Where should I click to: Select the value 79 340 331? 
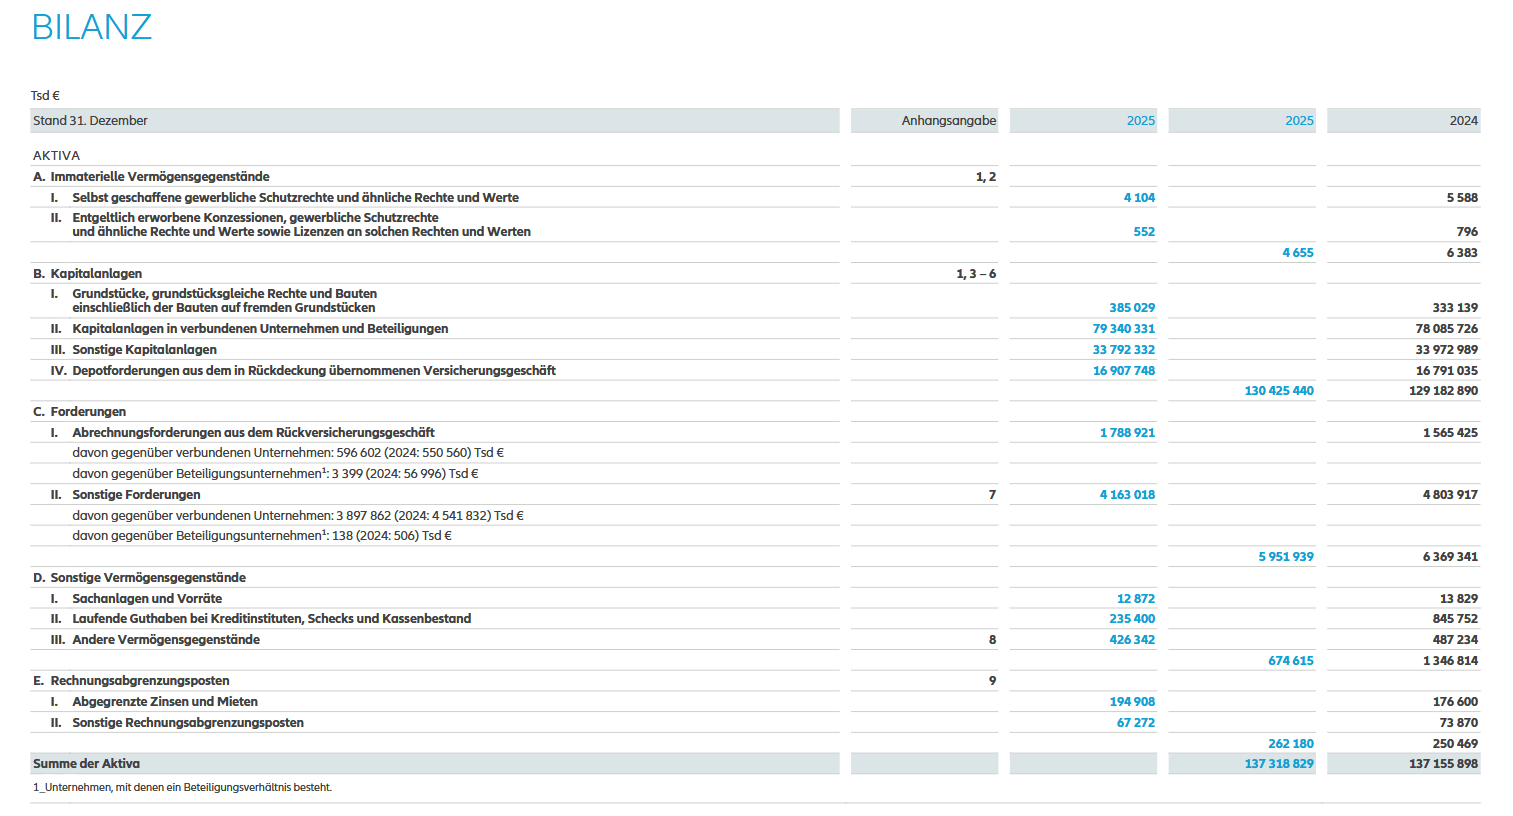(x=1123, y=328)
